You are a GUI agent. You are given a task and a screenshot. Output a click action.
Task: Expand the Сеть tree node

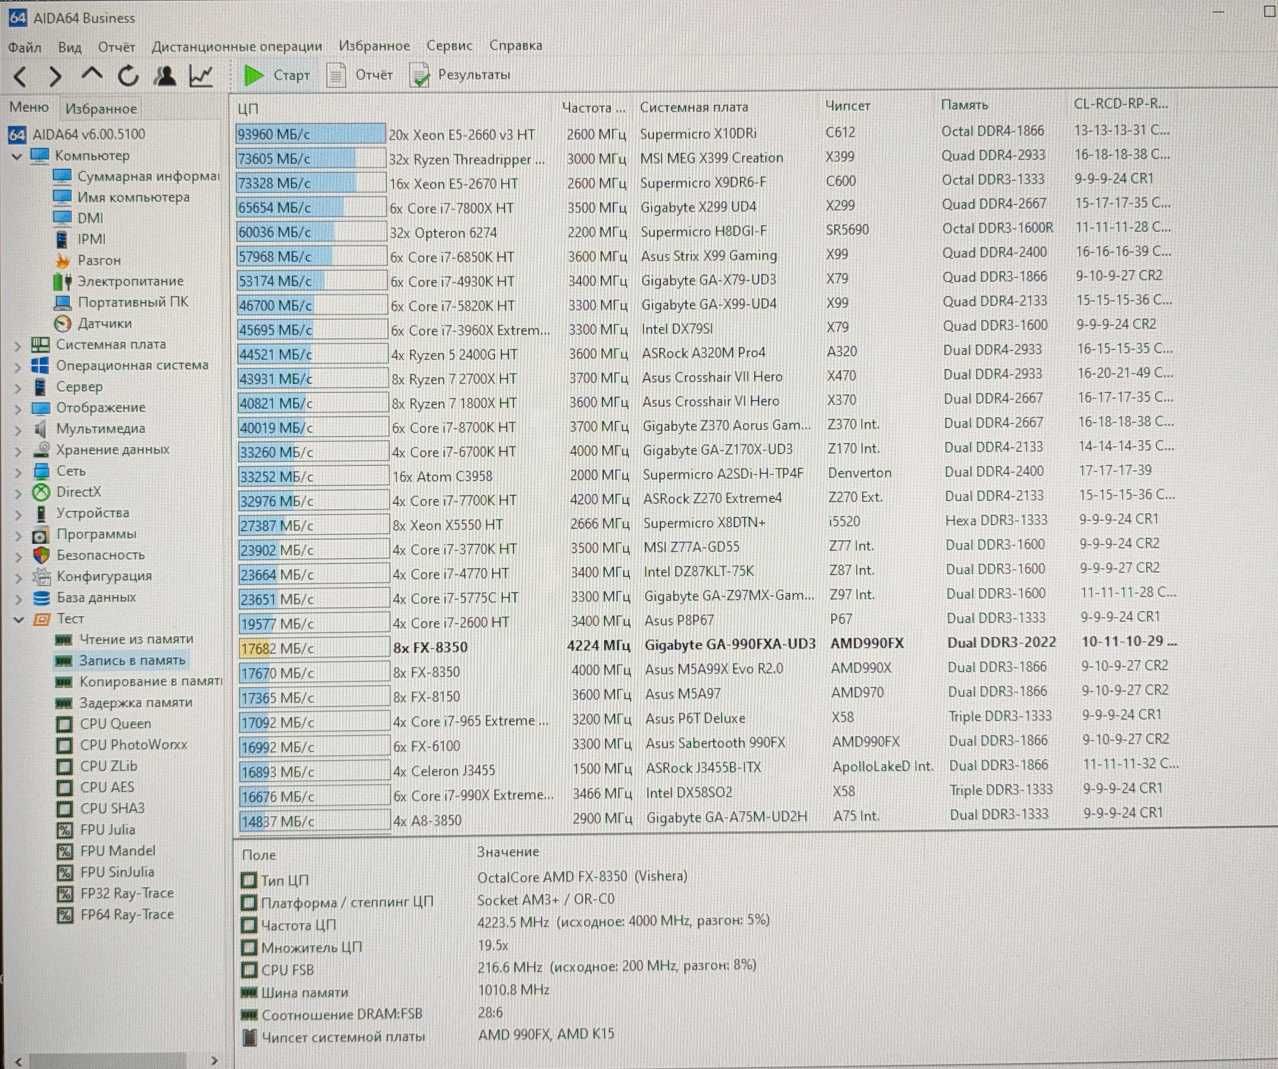click(17, 471)
